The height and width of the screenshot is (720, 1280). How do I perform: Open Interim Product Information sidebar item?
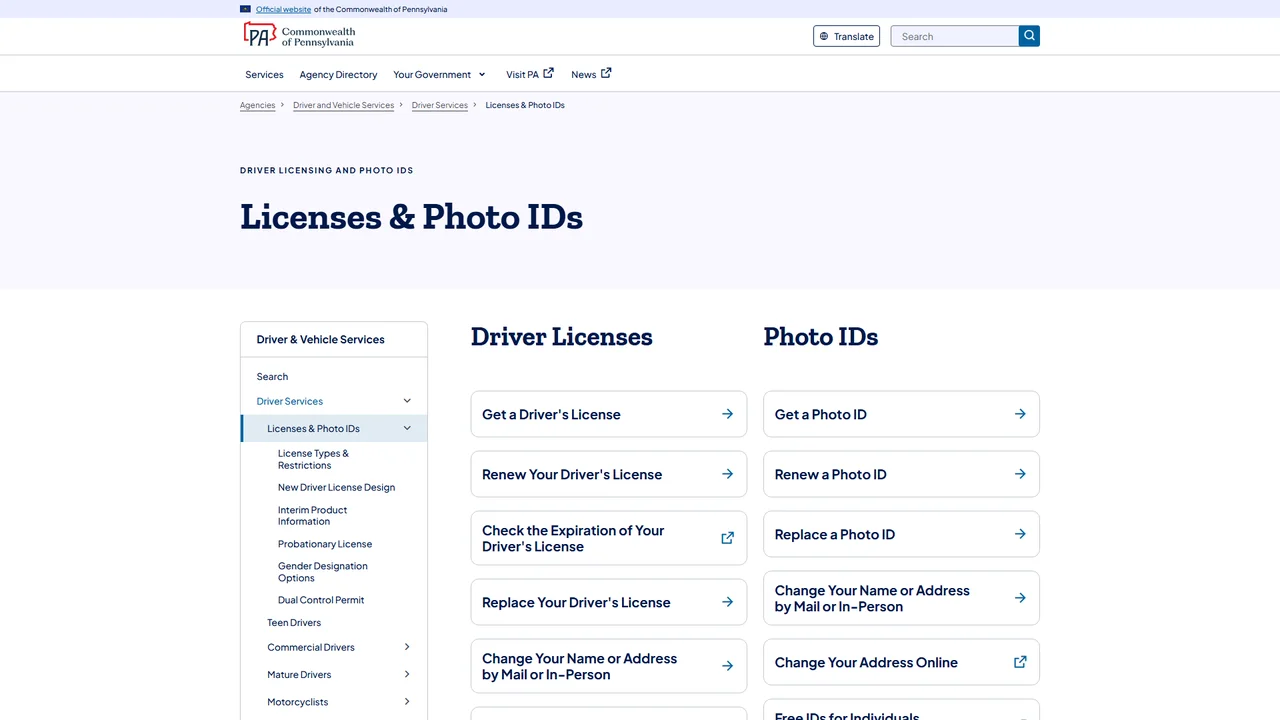tap(312, 515)
